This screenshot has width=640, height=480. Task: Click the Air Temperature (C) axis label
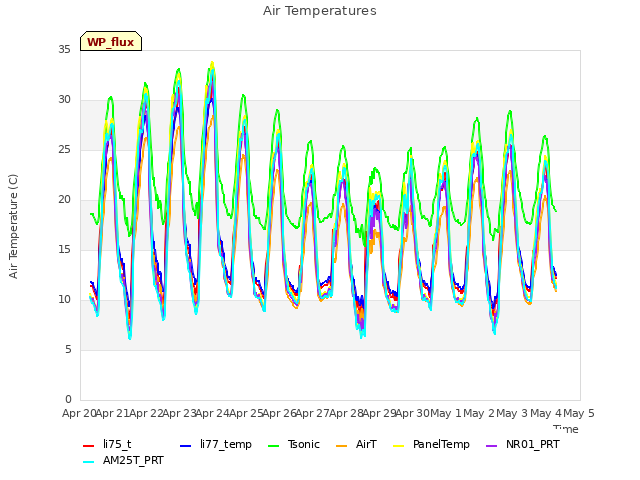[13, 227]
